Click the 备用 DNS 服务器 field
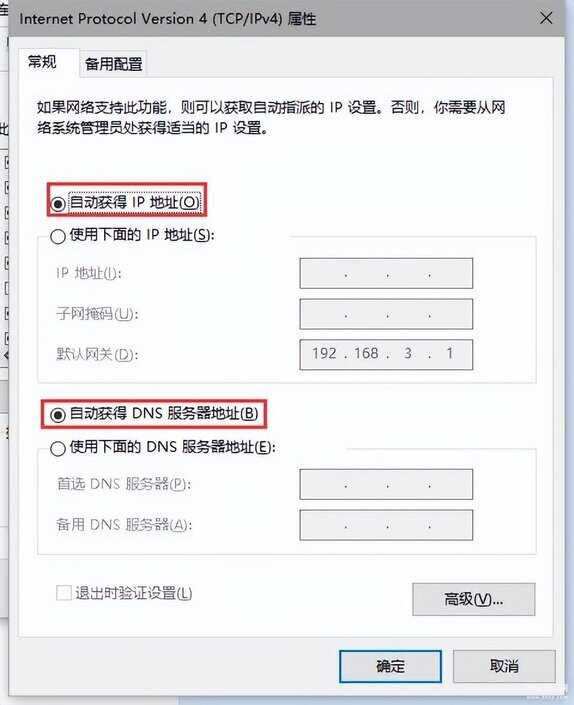 pos(386,525)
